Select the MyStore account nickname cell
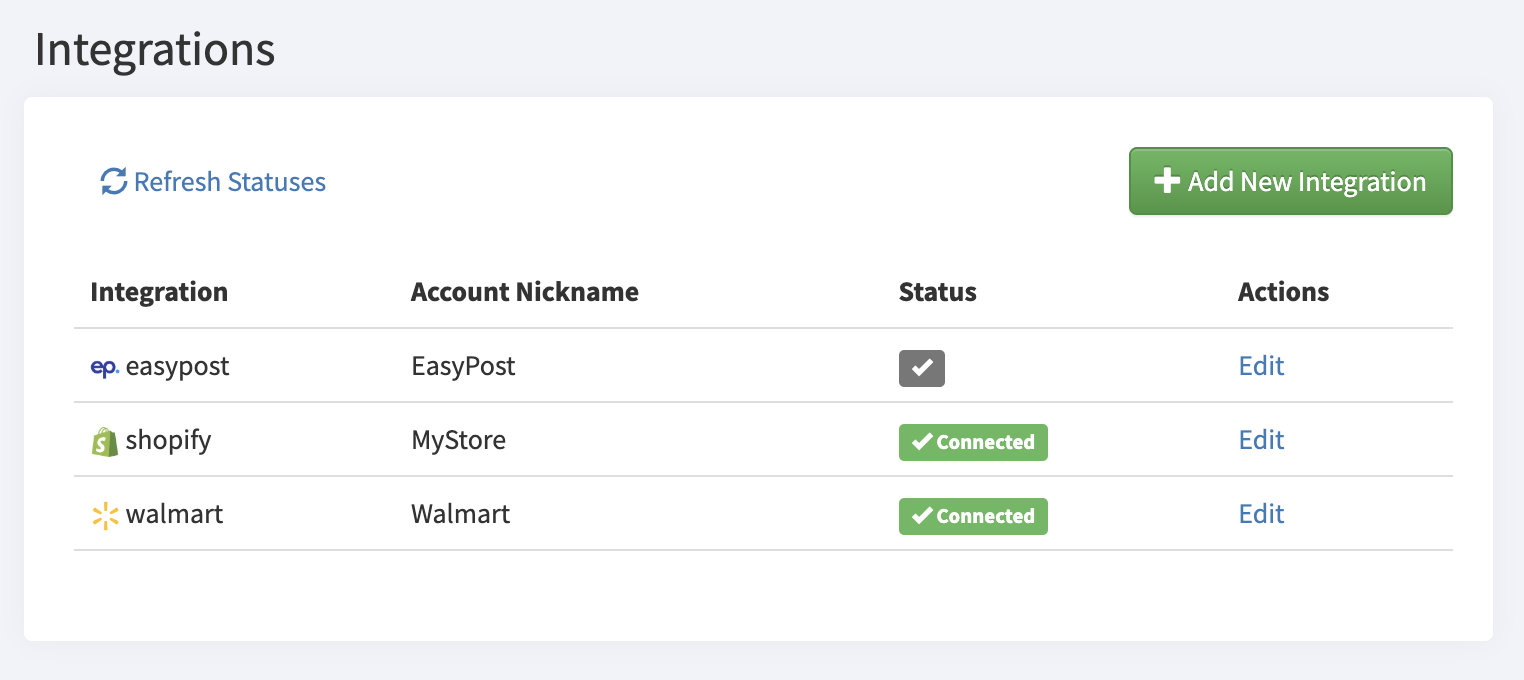Viewport: 1524px width, 680px height. click(x=458, y=440)
